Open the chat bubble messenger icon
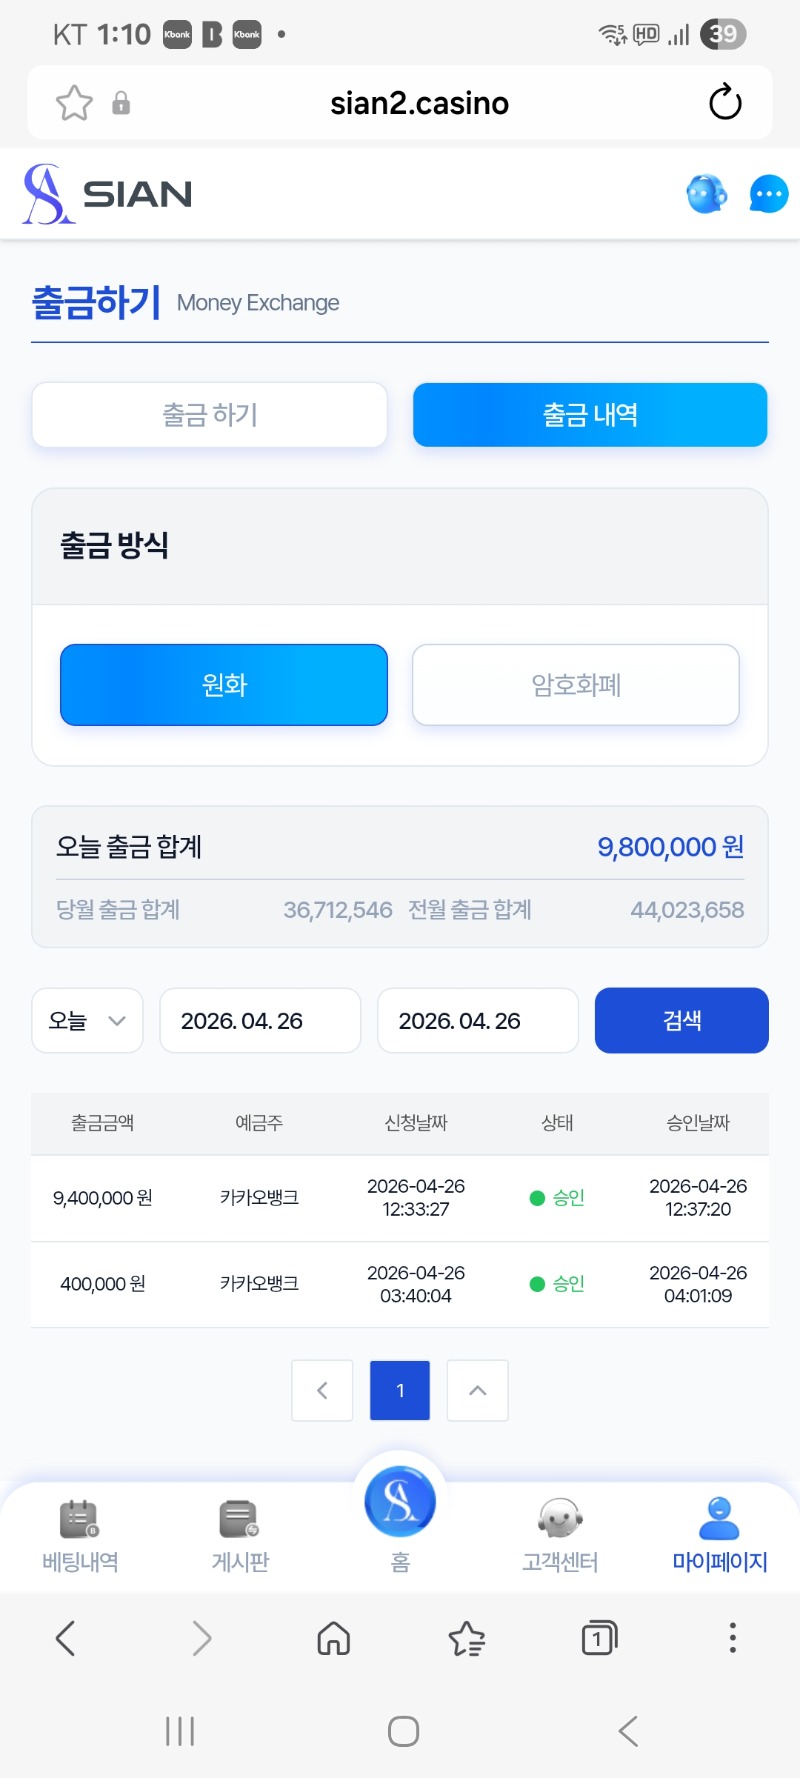 pos(768,194)
